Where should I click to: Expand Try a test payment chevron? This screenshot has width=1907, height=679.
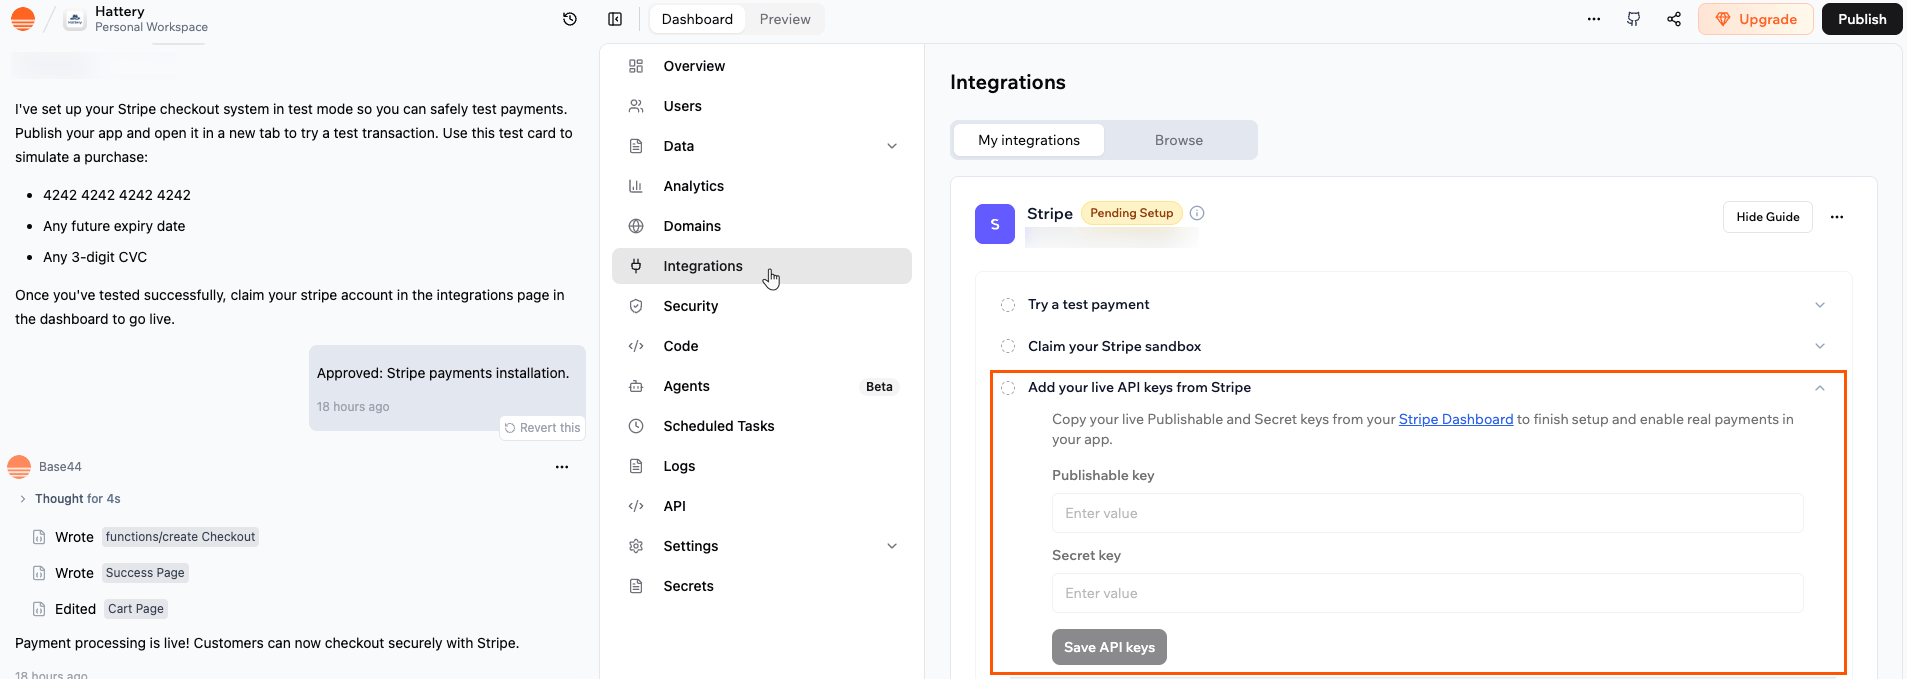point(1820,305)
